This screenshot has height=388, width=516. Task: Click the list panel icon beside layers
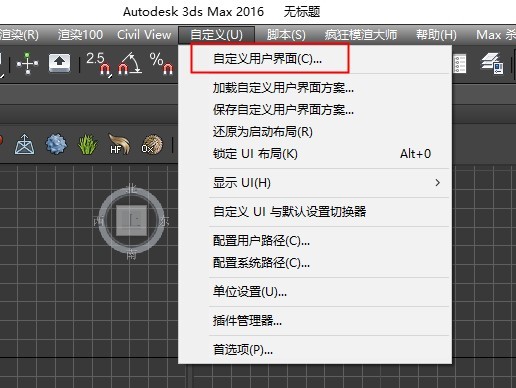(x=460, y=63)
